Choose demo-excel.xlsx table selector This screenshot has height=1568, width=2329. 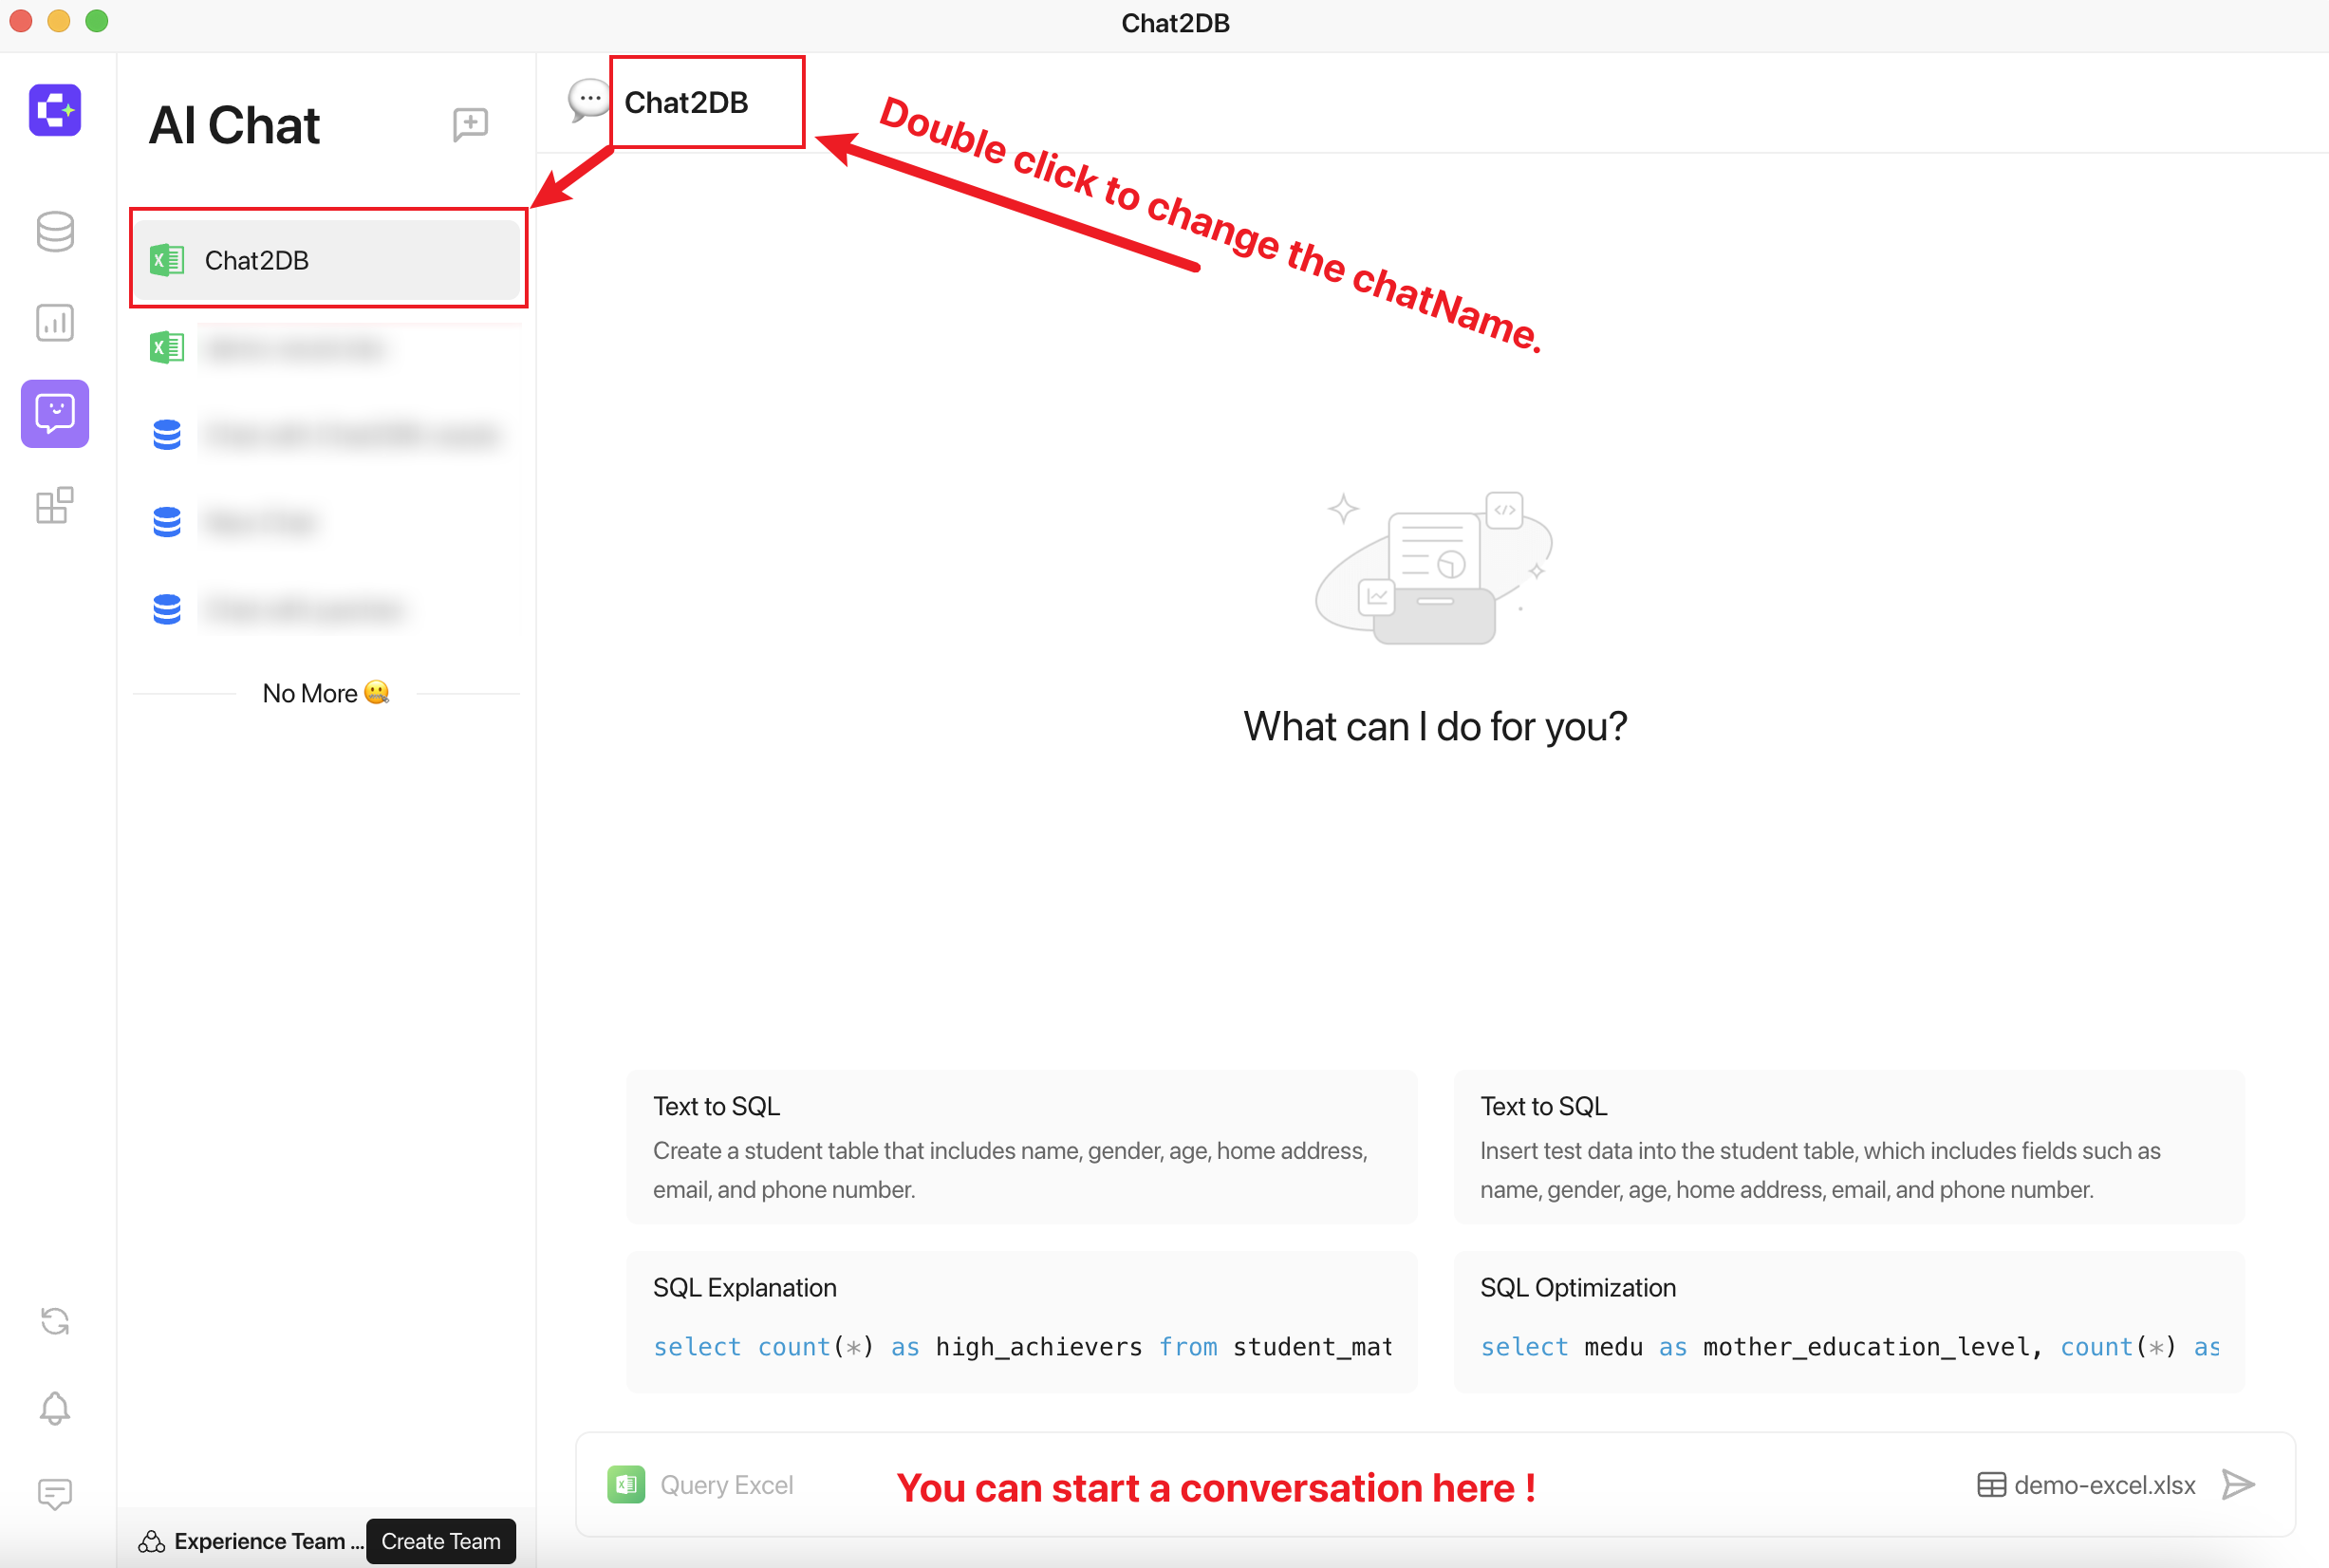point(2086,1484)
